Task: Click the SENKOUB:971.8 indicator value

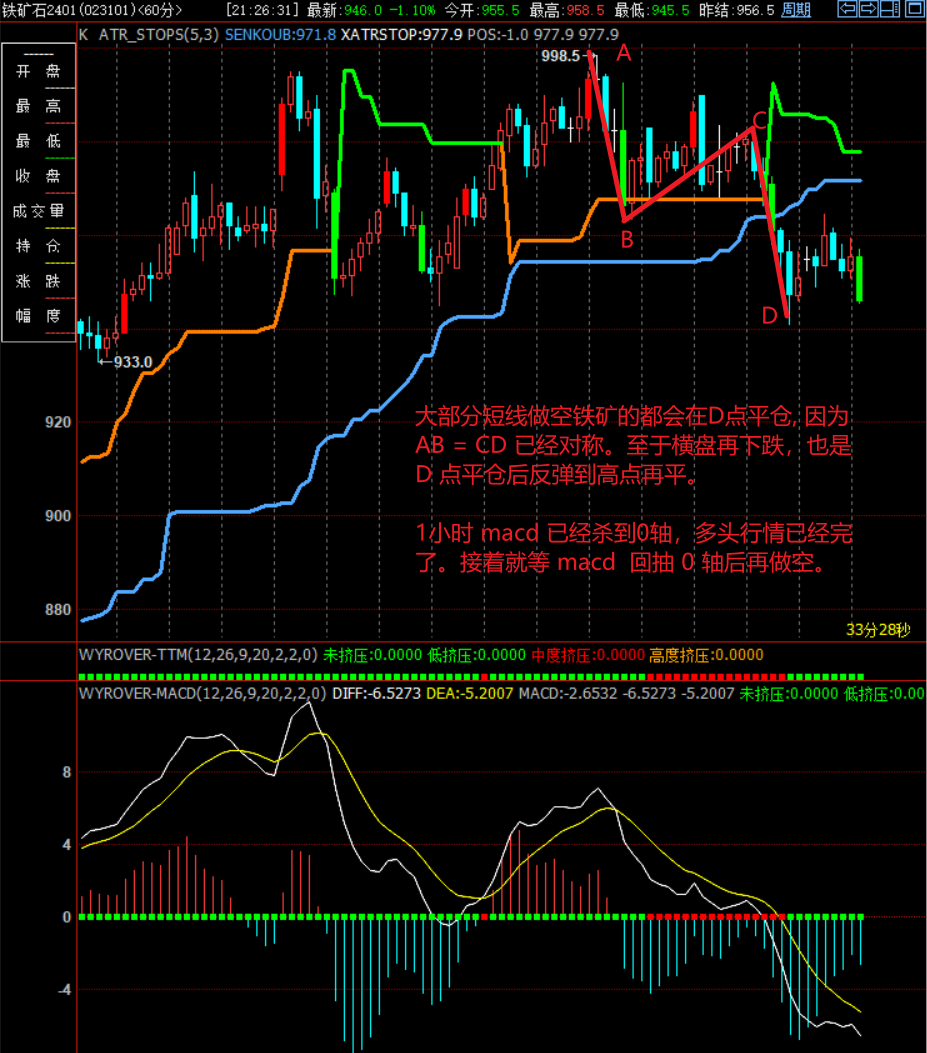Action: point(281,33)
